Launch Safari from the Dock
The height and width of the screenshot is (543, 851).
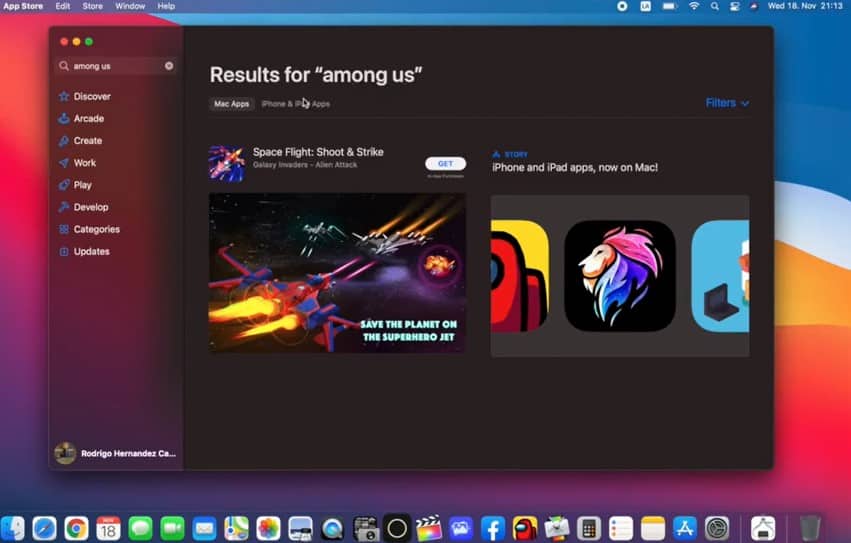(45, 528)
